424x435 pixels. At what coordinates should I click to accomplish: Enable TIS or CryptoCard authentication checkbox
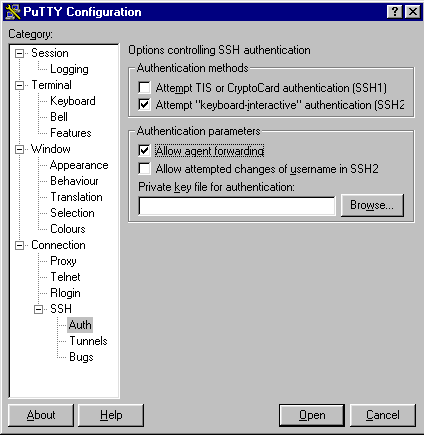click(144, 88)
